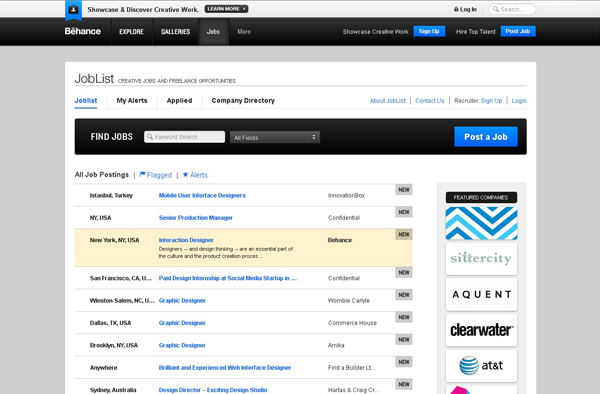Focus the Keyword Search input
Screen dimensions: 600x394
pyautogui.click(x=184, y=137)
